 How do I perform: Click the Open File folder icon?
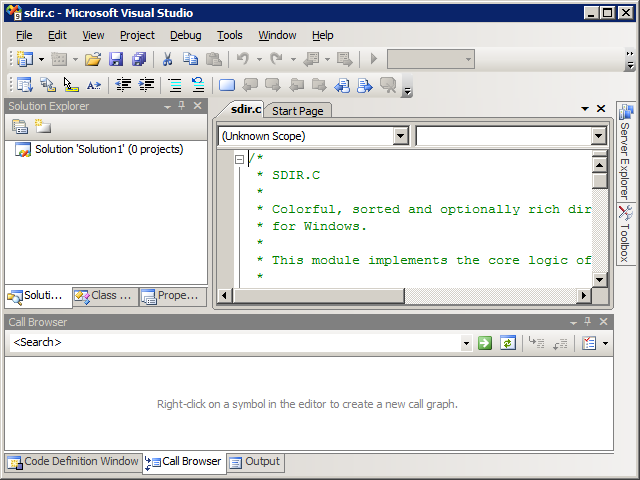pos(93,59)
